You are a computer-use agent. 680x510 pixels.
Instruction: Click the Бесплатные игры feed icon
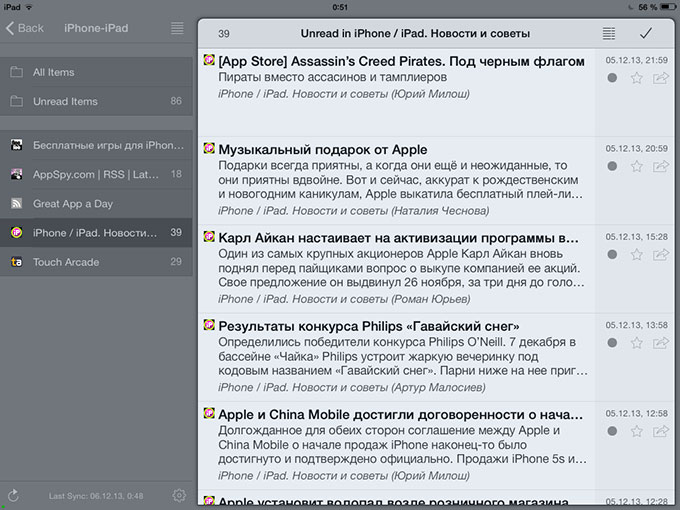tap(16, 145)
